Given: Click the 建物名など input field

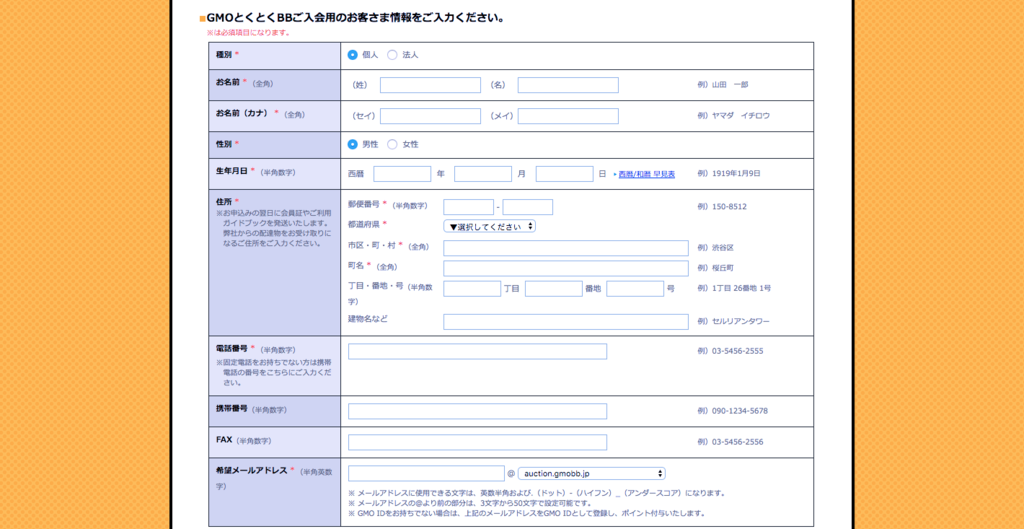Looking at the screenshot, I should coord(566,322).
